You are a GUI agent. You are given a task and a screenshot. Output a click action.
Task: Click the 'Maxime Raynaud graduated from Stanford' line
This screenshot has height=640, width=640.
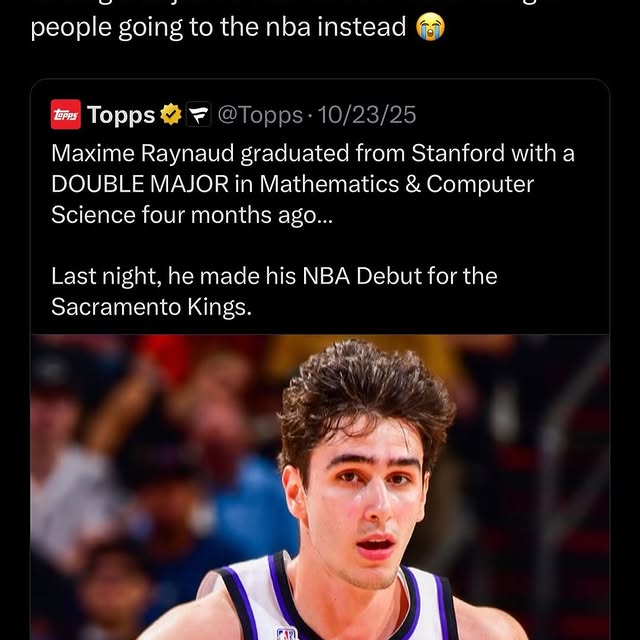[x=312, y=155]
